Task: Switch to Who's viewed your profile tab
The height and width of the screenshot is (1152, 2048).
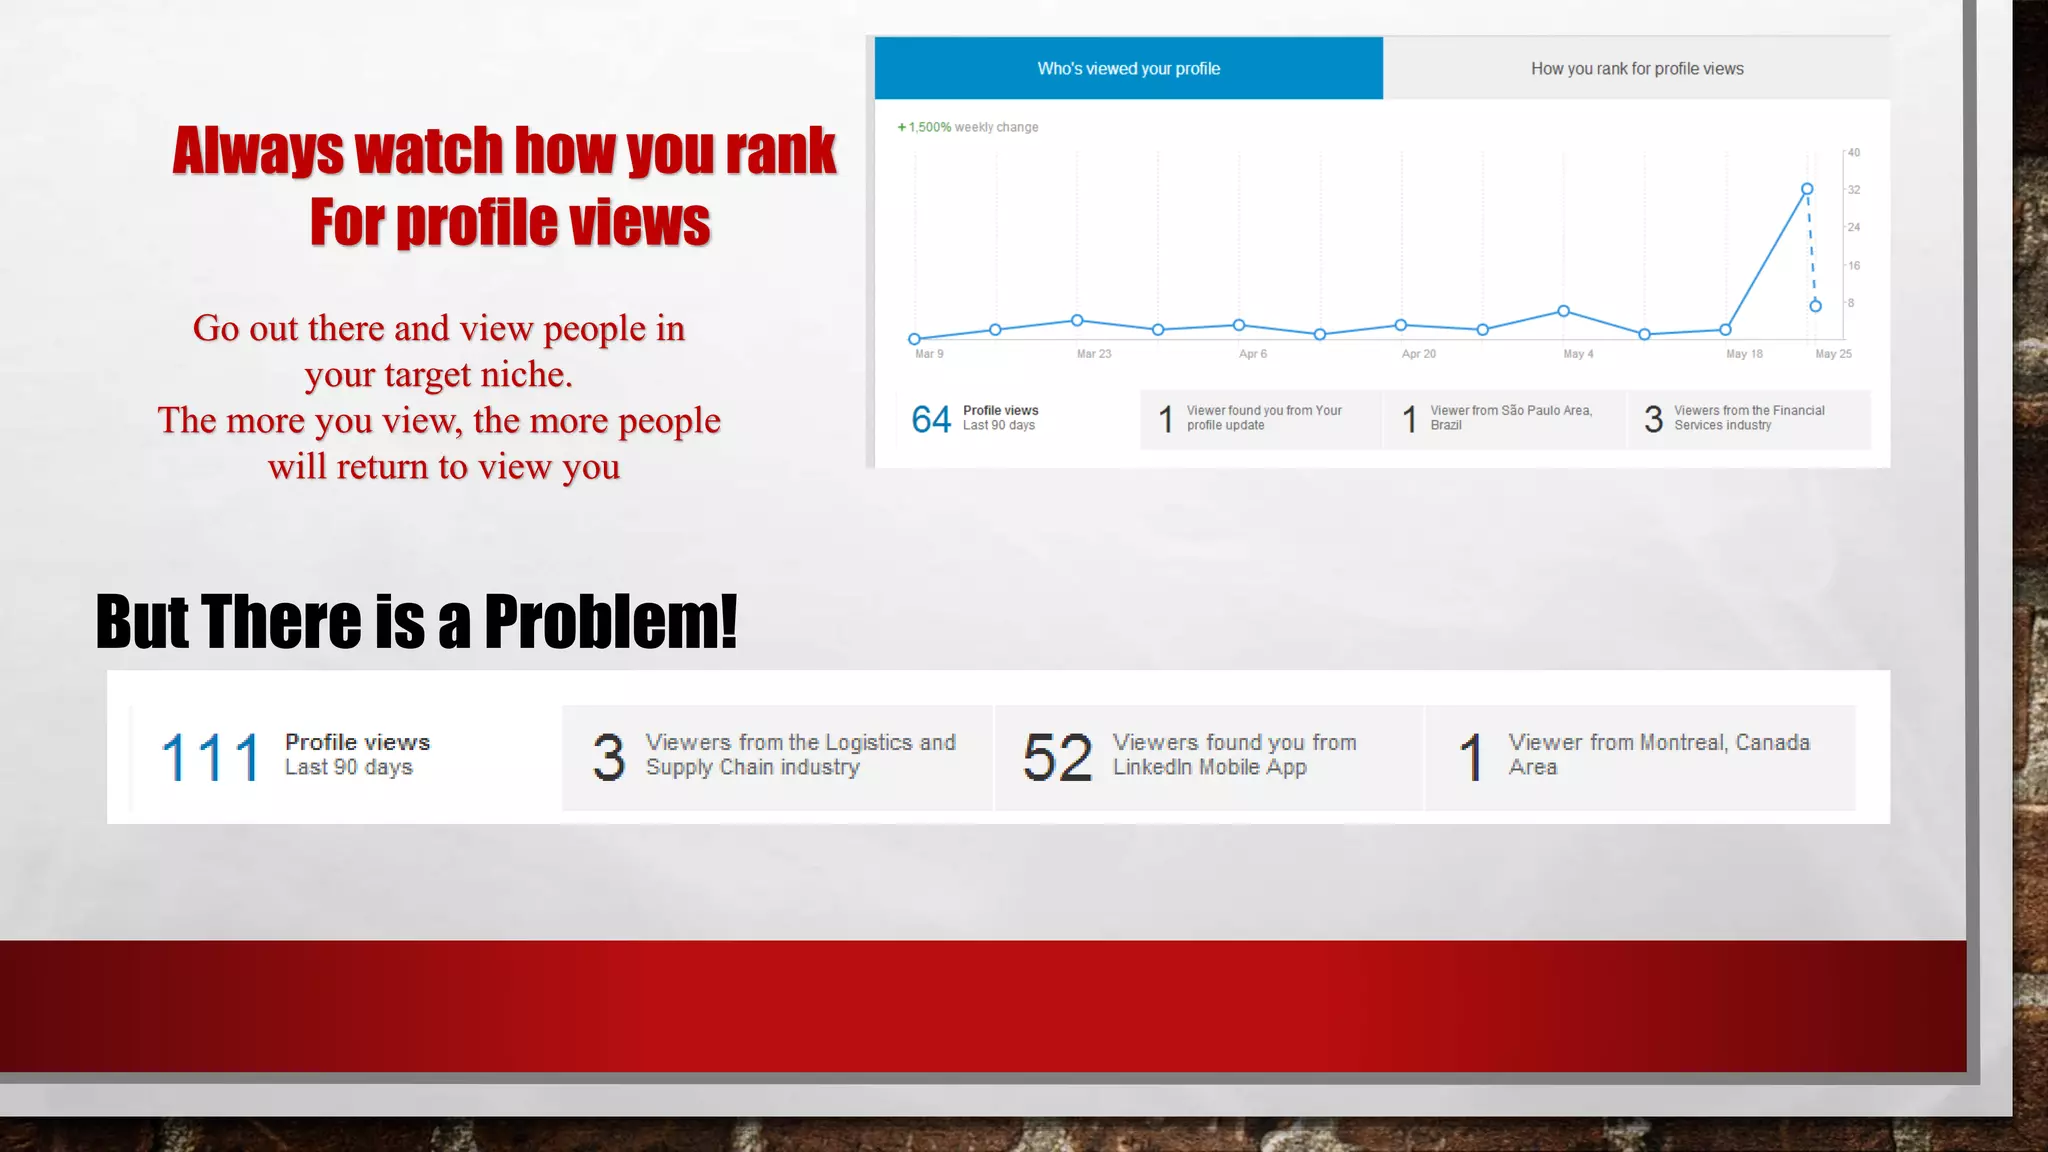Action: coord(1128,68)
